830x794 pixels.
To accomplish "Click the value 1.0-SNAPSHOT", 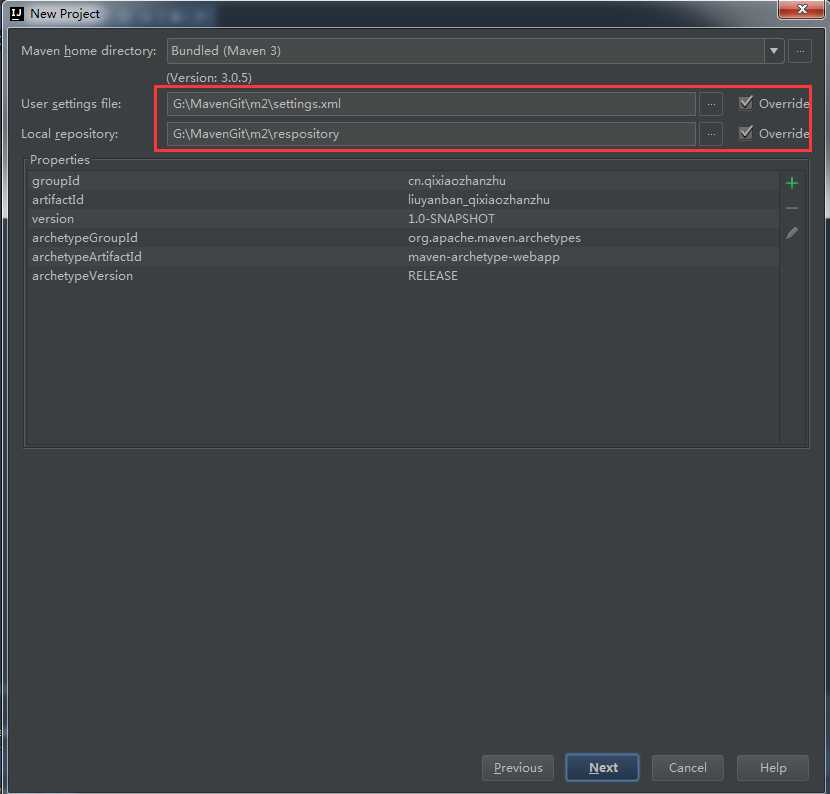I will 451,219.
